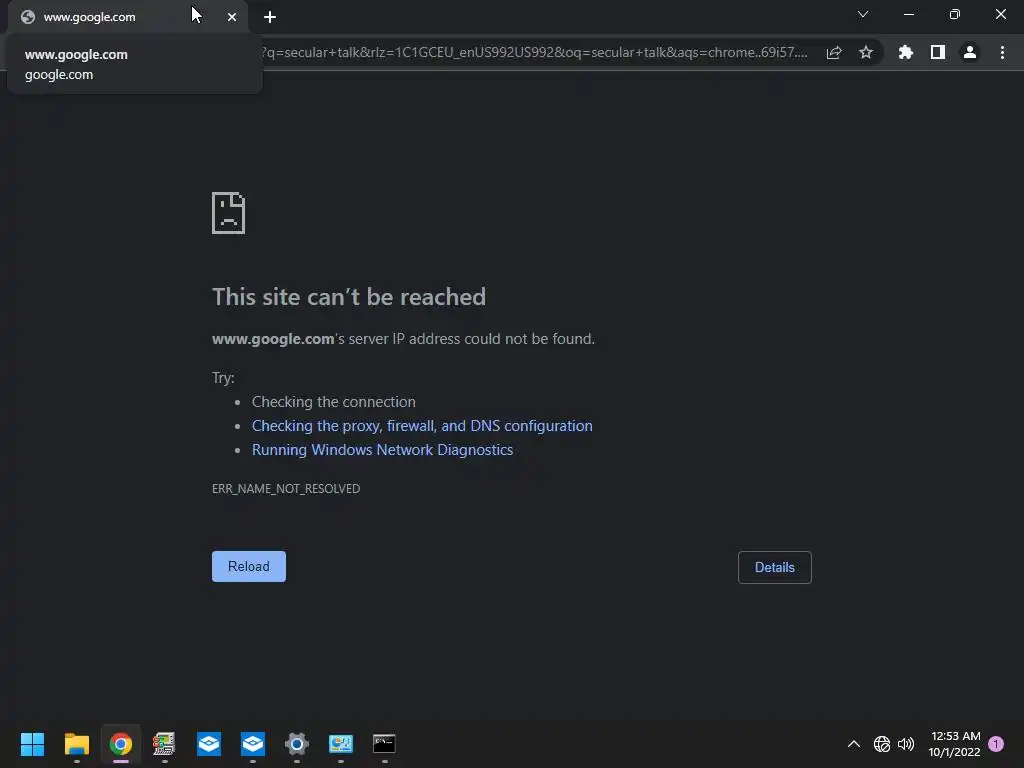This screenshot has height=768, width=1024.
Task: Open proxy, firewall, and DNS configuration link
Action: click(x=422, y=426)
